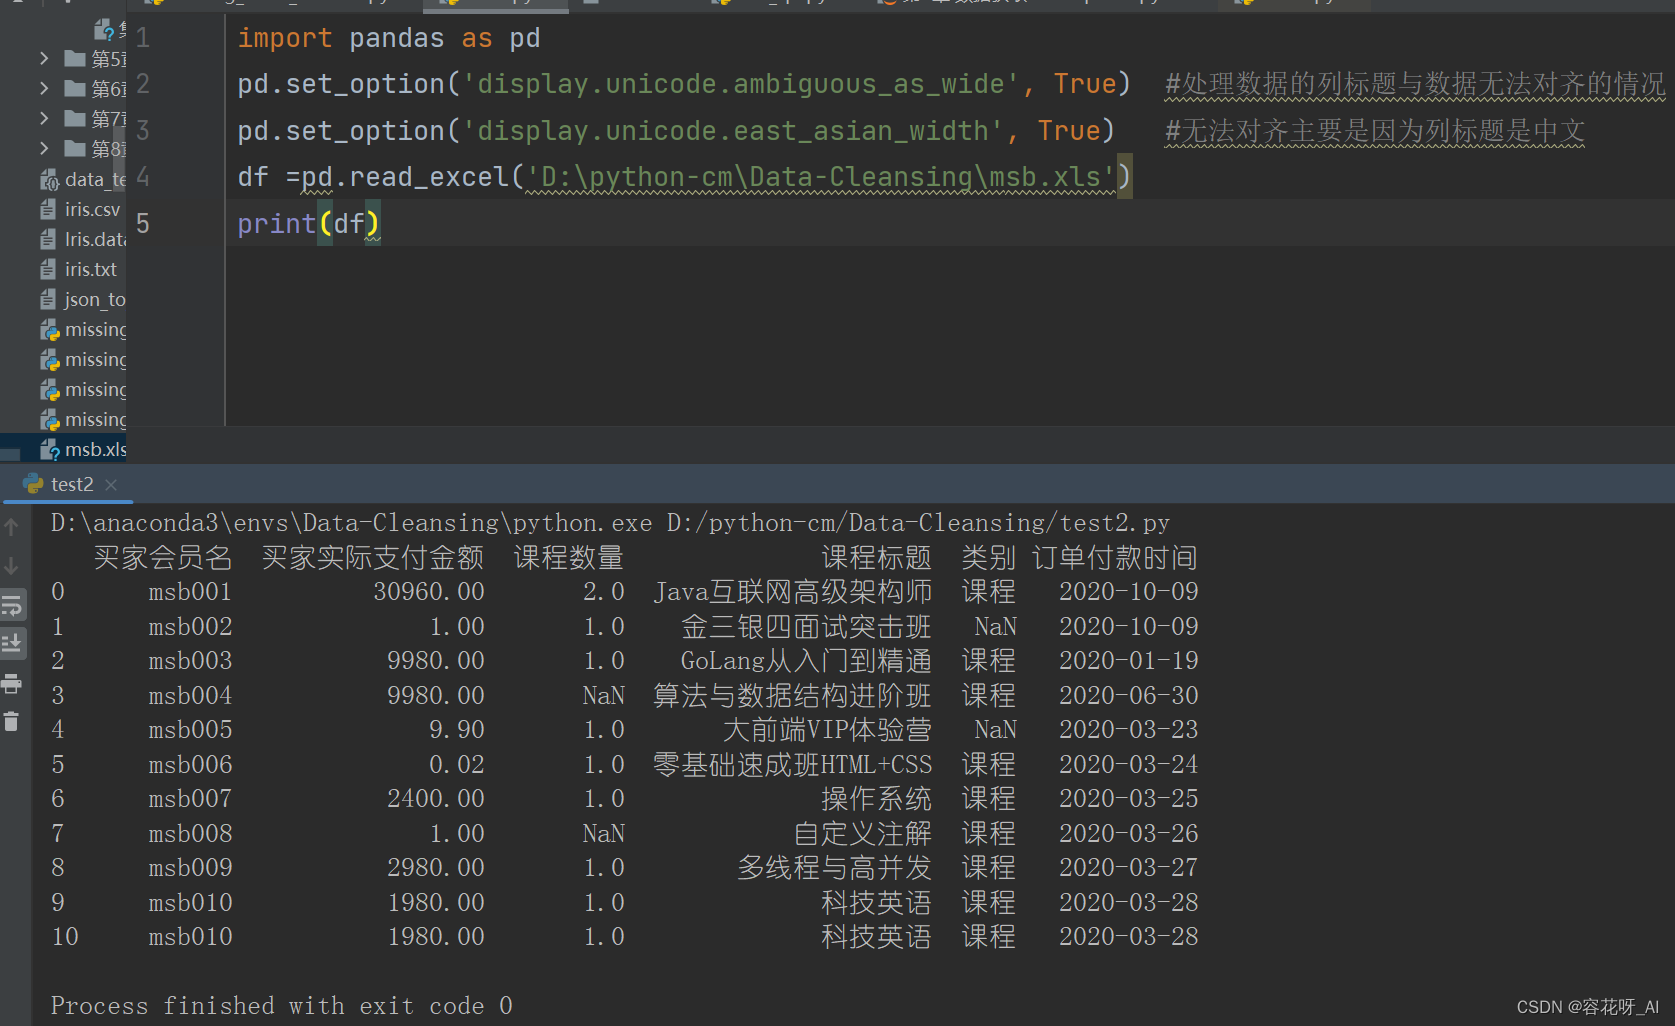Click '算法与数据结构进阶班' in output
Image resolution: width=1675 pixels, height=1026 pixels.
[x=792, y=696]
